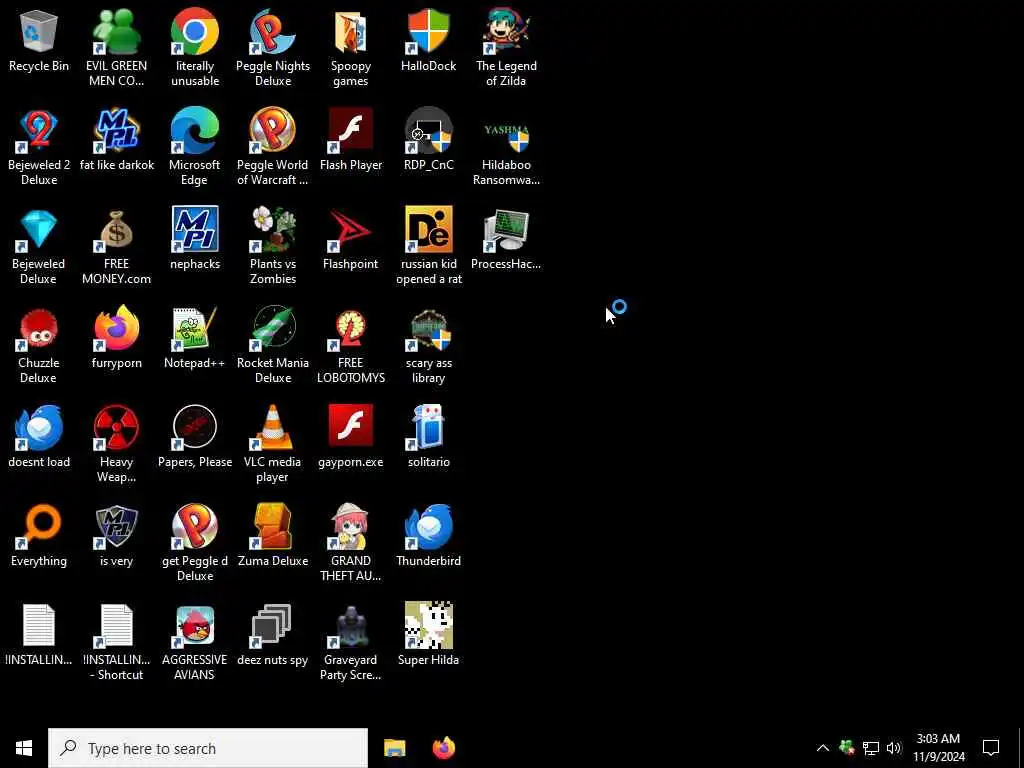The height and width of the screenshot is (768, 1024).
Task: Open the volume speaker tray icon
Action: coord(894,748)
